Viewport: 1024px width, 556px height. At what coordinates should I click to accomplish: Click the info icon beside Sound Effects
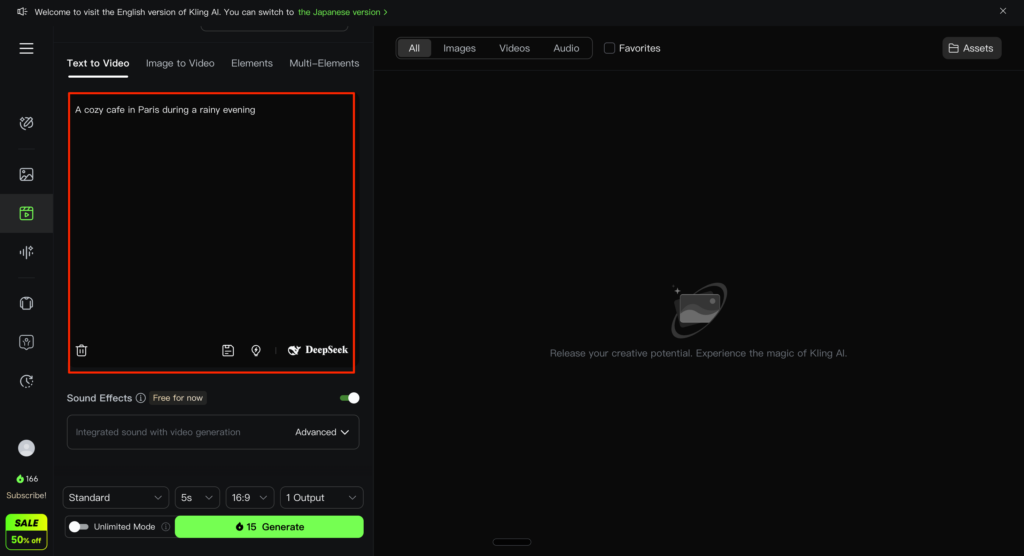141,398
